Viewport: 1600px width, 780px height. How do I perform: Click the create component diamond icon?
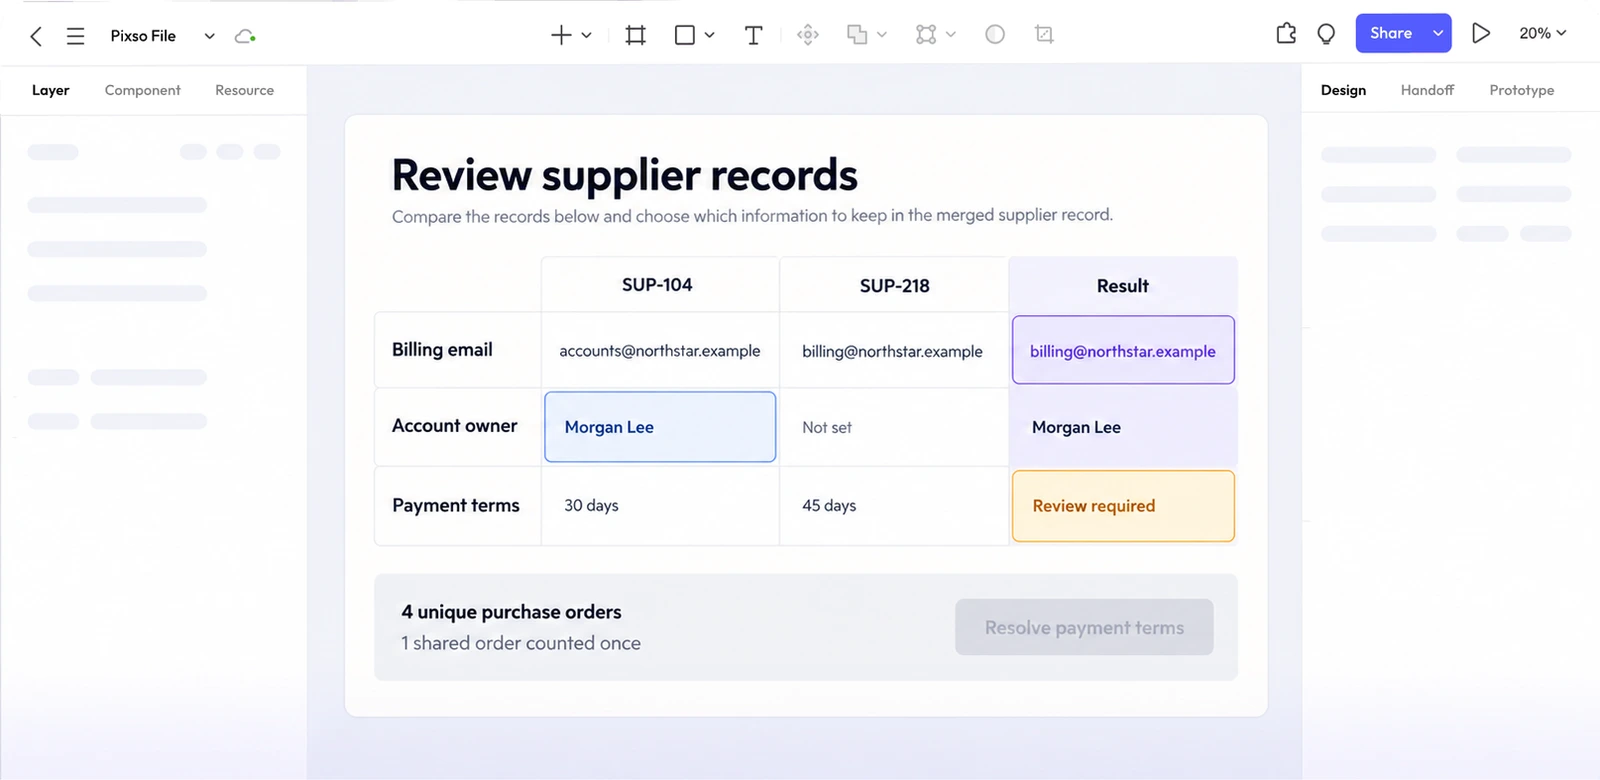pos(808,35)
